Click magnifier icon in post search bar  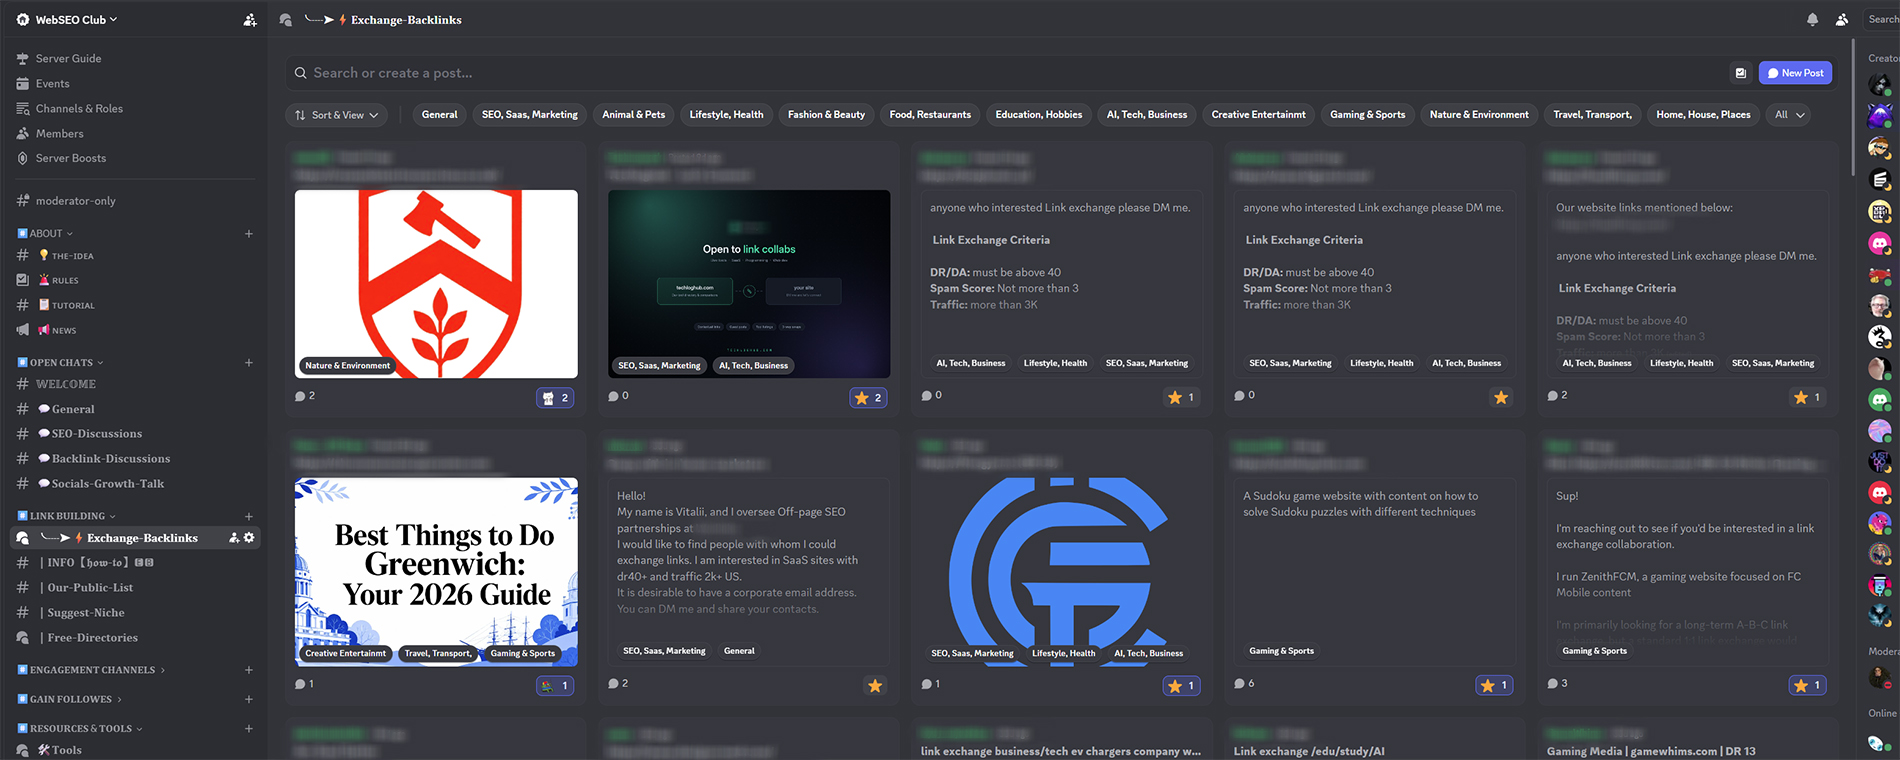click(x=300, y=73)
